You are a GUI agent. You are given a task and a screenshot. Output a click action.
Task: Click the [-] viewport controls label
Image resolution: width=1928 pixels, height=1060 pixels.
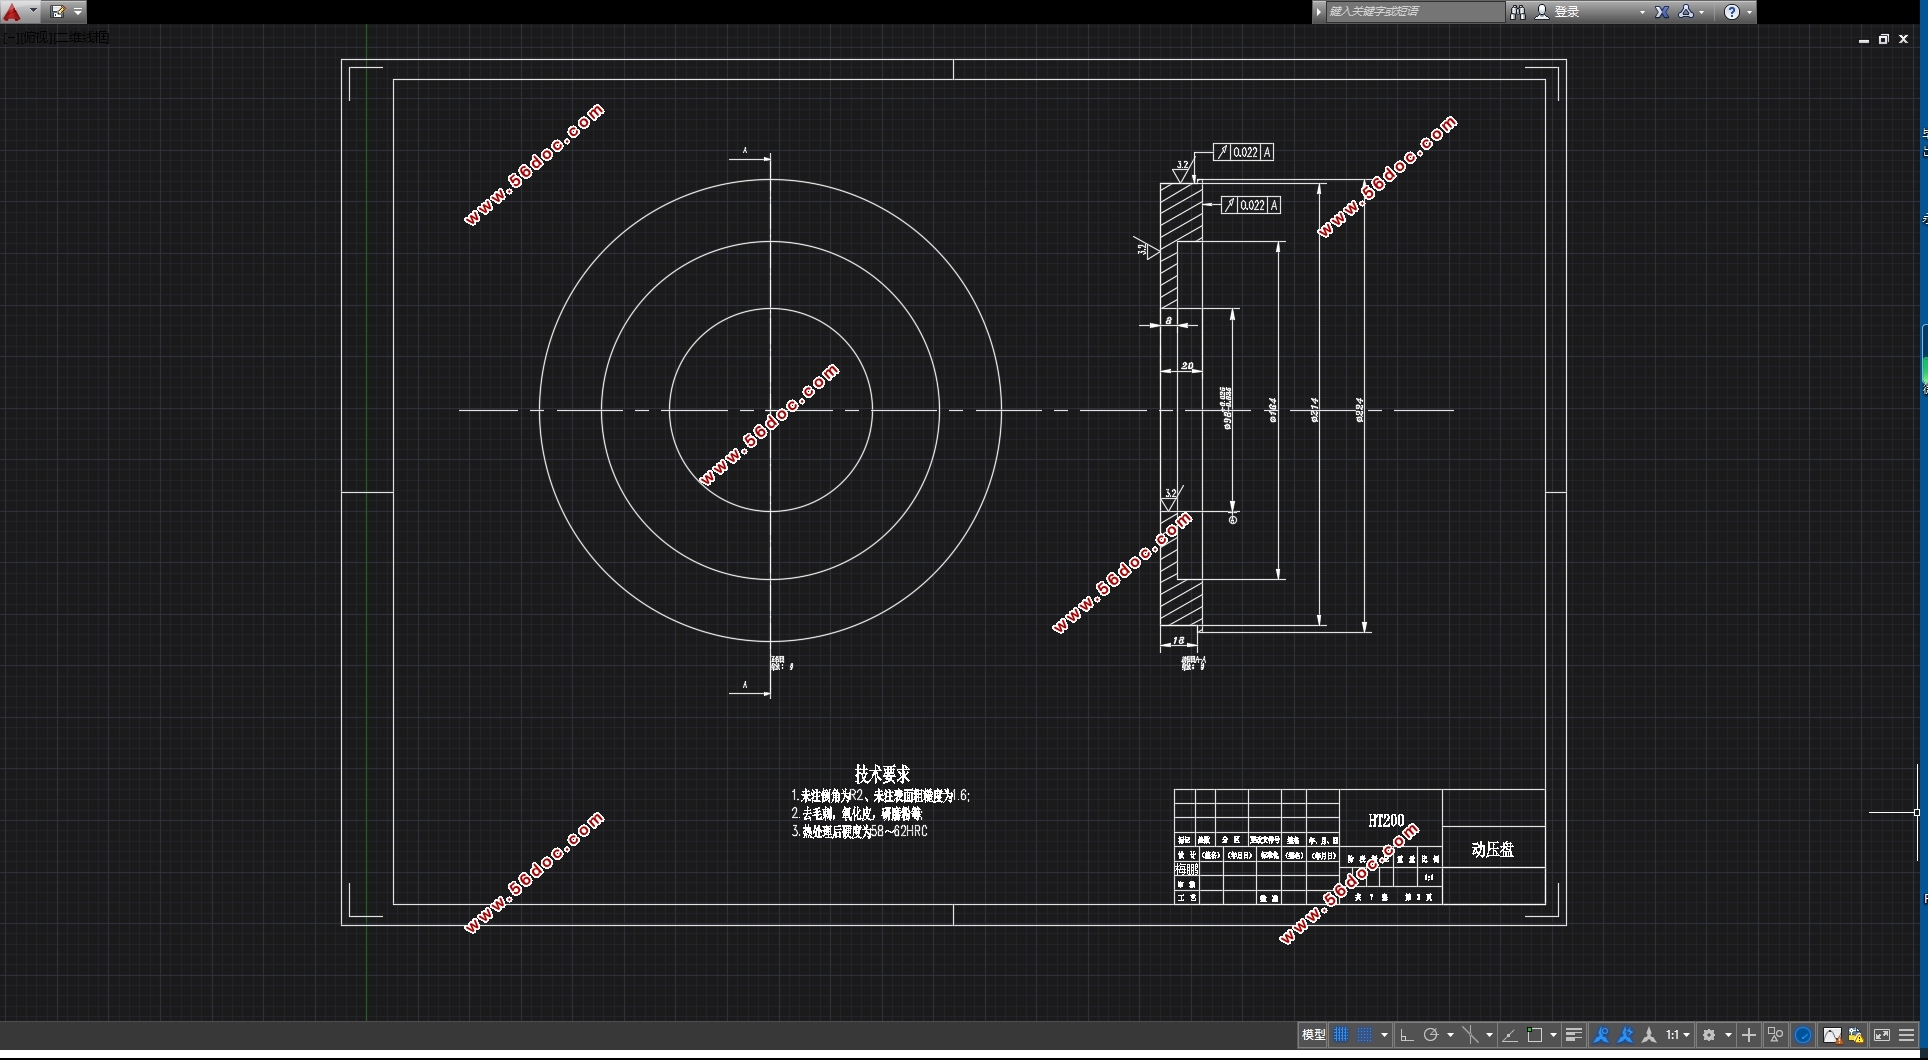point(9,37)
